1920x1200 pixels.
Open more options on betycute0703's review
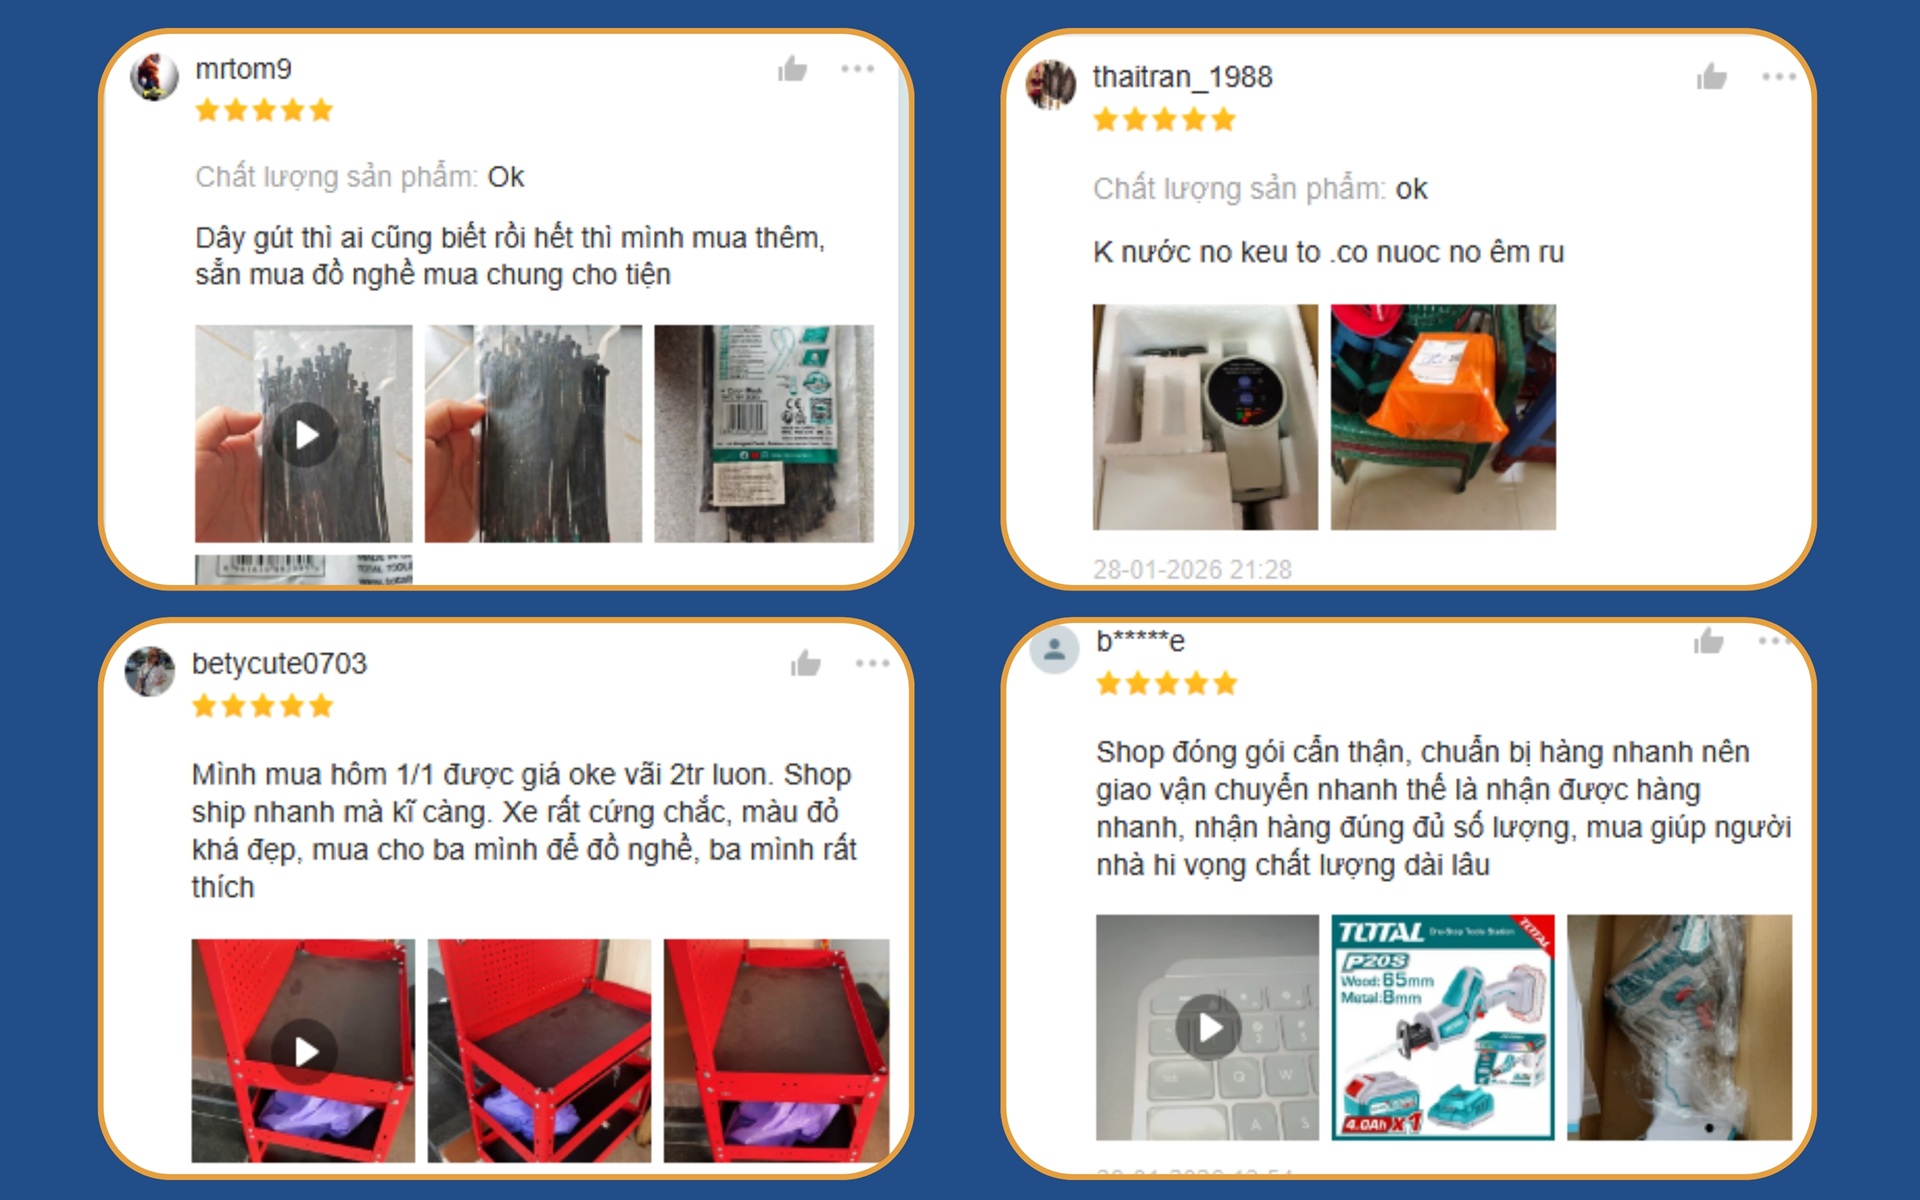[872, 663]
